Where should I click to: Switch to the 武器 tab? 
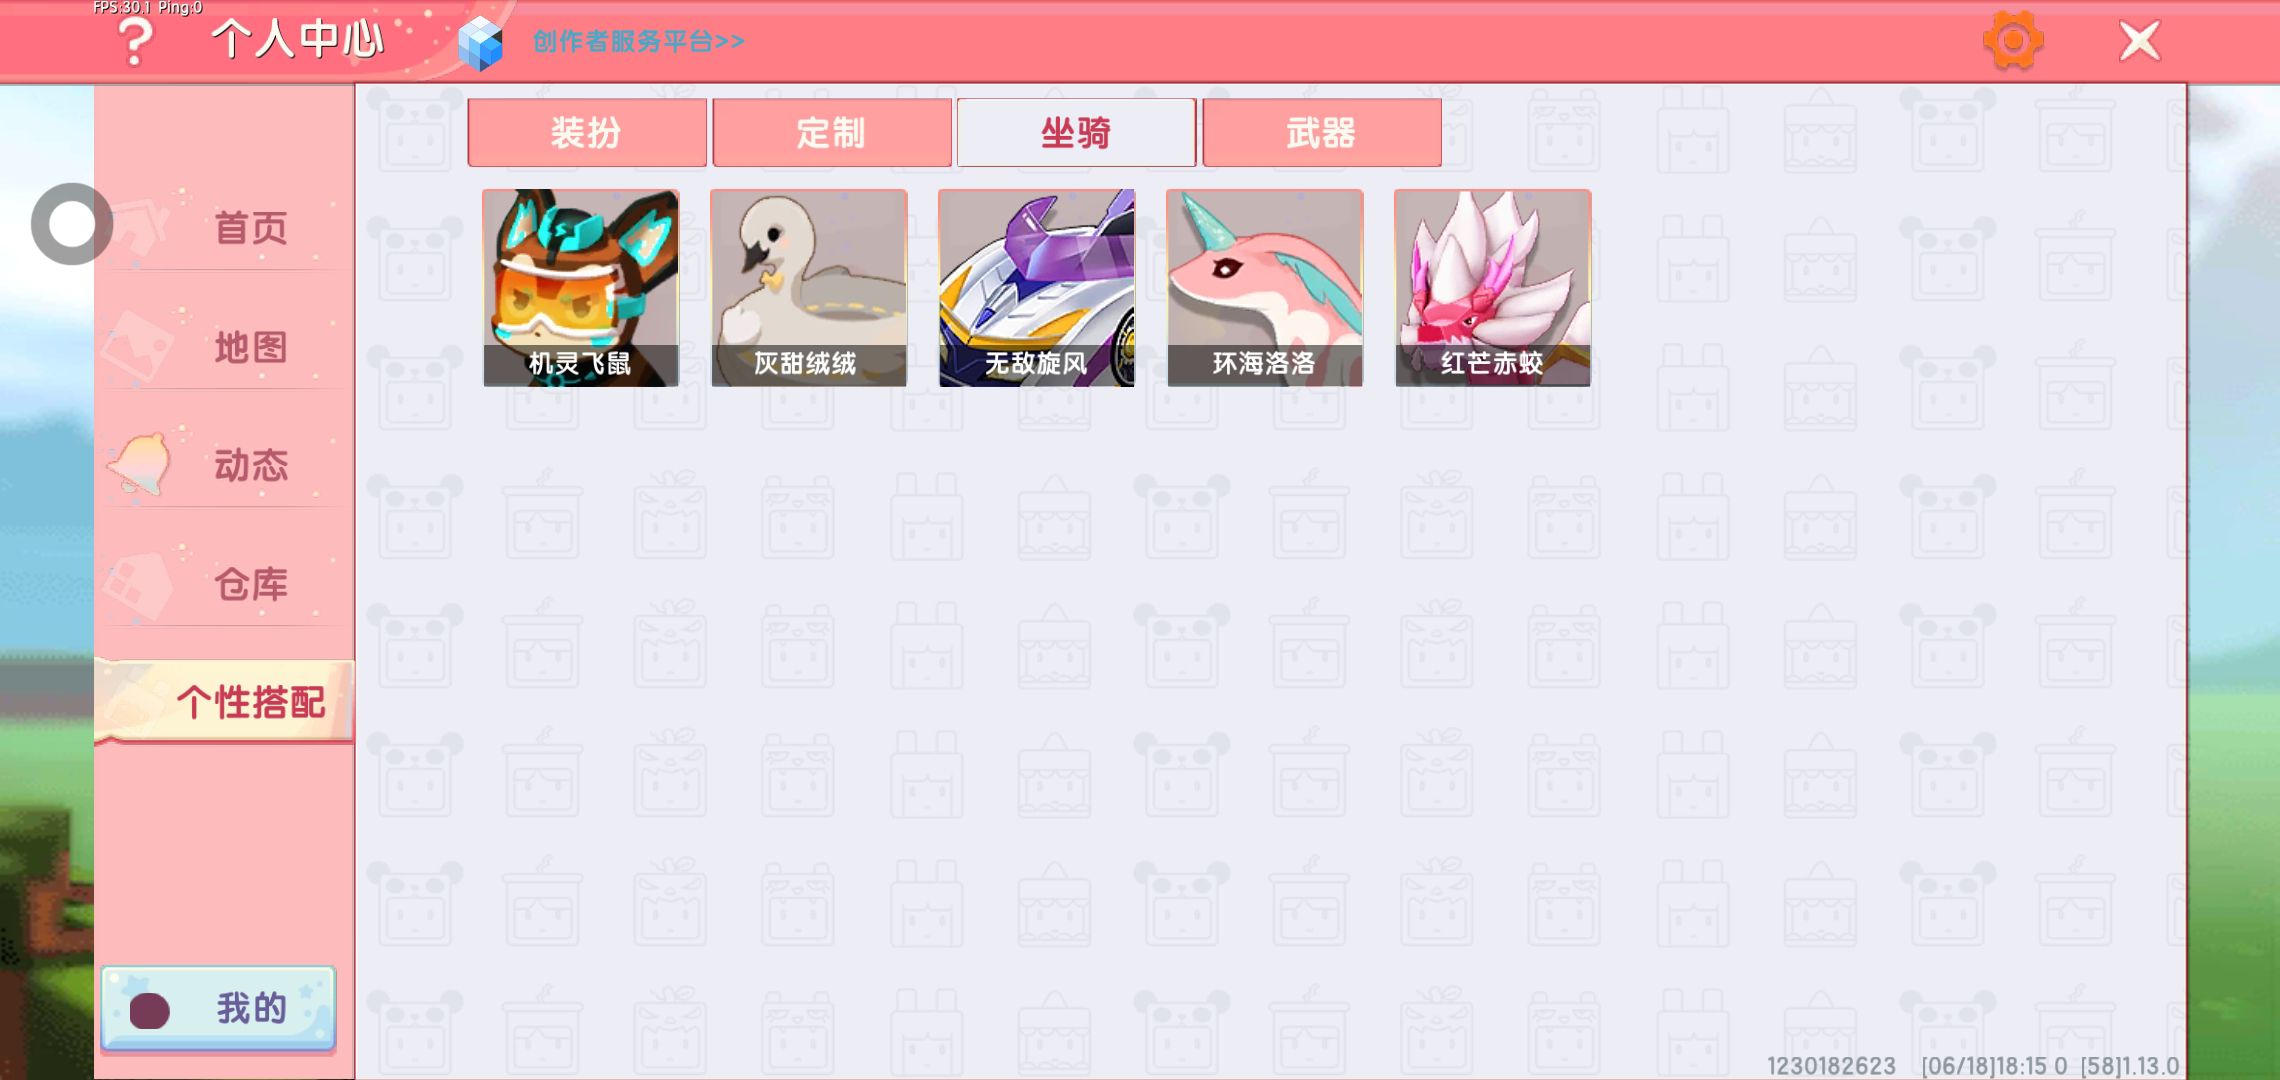[1322, 132]
